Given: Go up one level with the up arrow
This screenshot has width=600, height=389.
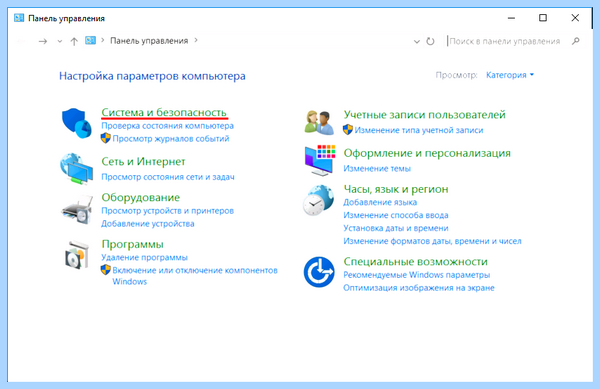Looking at the screenshot, I should pos(74,41).
